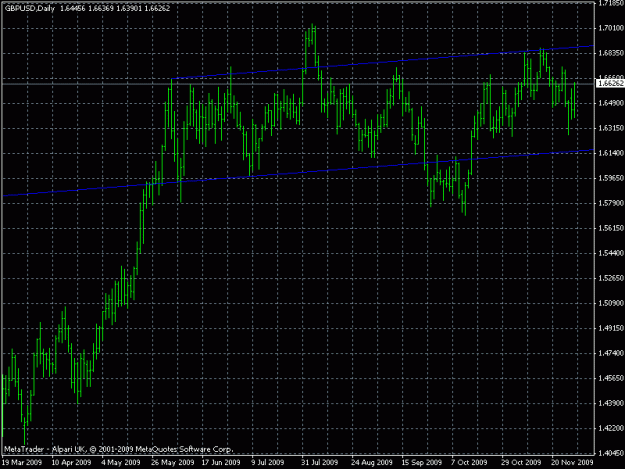625x469 pixels.
Task: Click the 24 Aug 2009 date label
Action: click(371, 463)
